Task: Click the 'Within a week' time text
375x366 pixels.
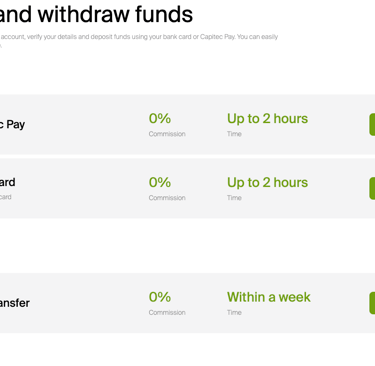Action: tap(269, 297)
